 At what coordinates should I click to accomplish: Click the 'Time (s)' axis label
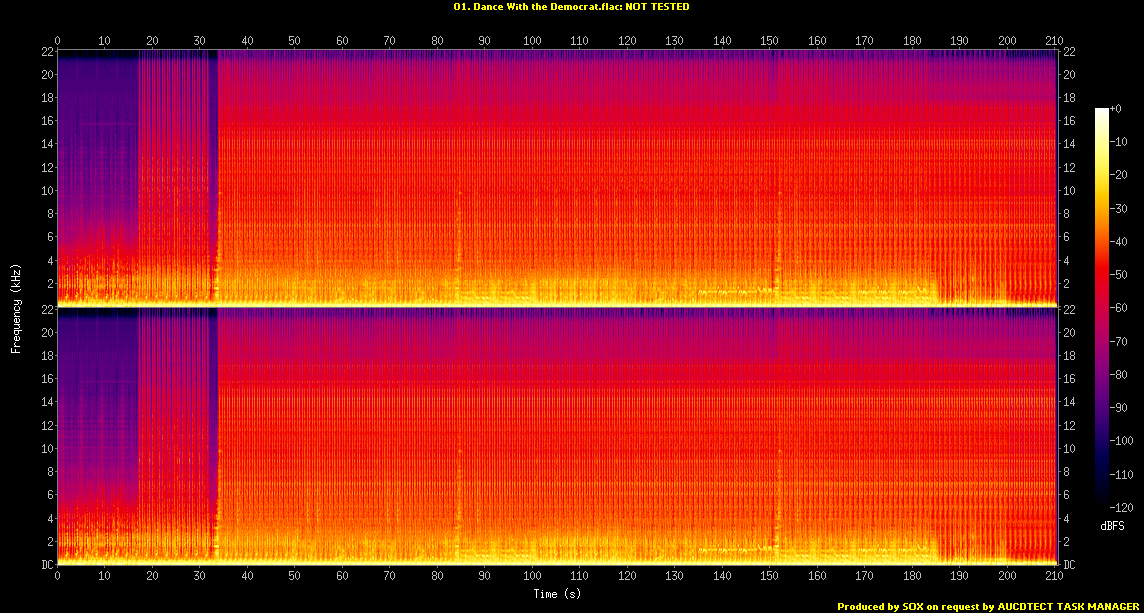(557, 594)
